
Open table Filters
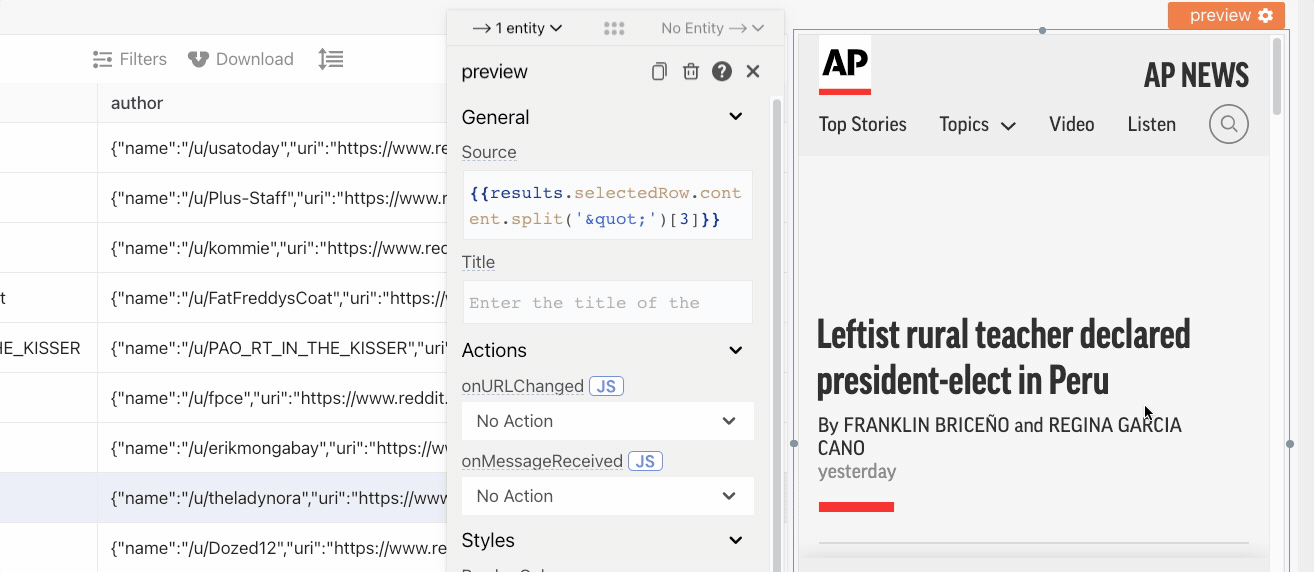[130, 59]
